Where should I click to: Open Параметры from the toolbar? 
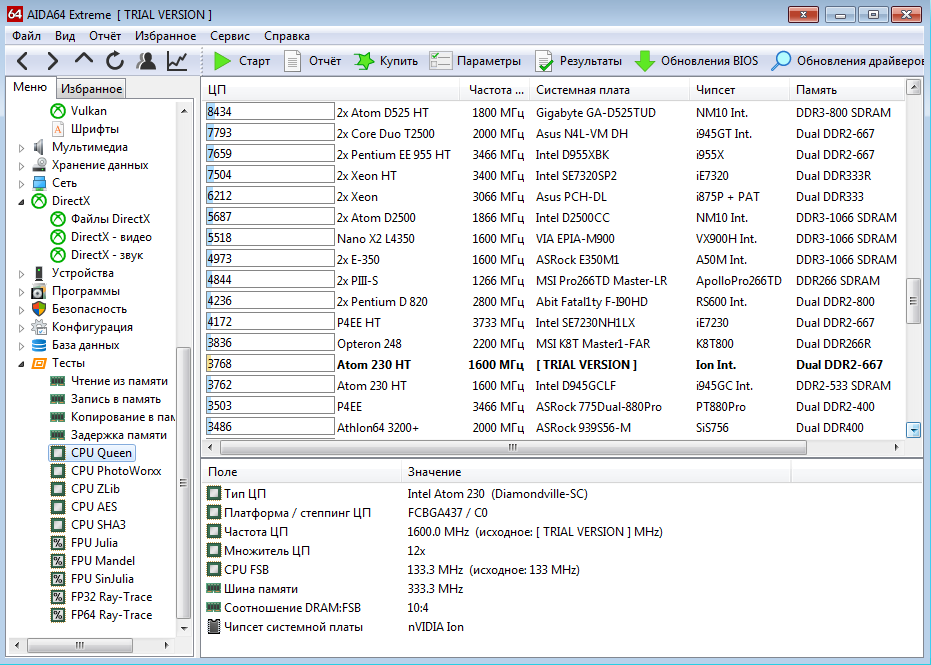point(475,61)
